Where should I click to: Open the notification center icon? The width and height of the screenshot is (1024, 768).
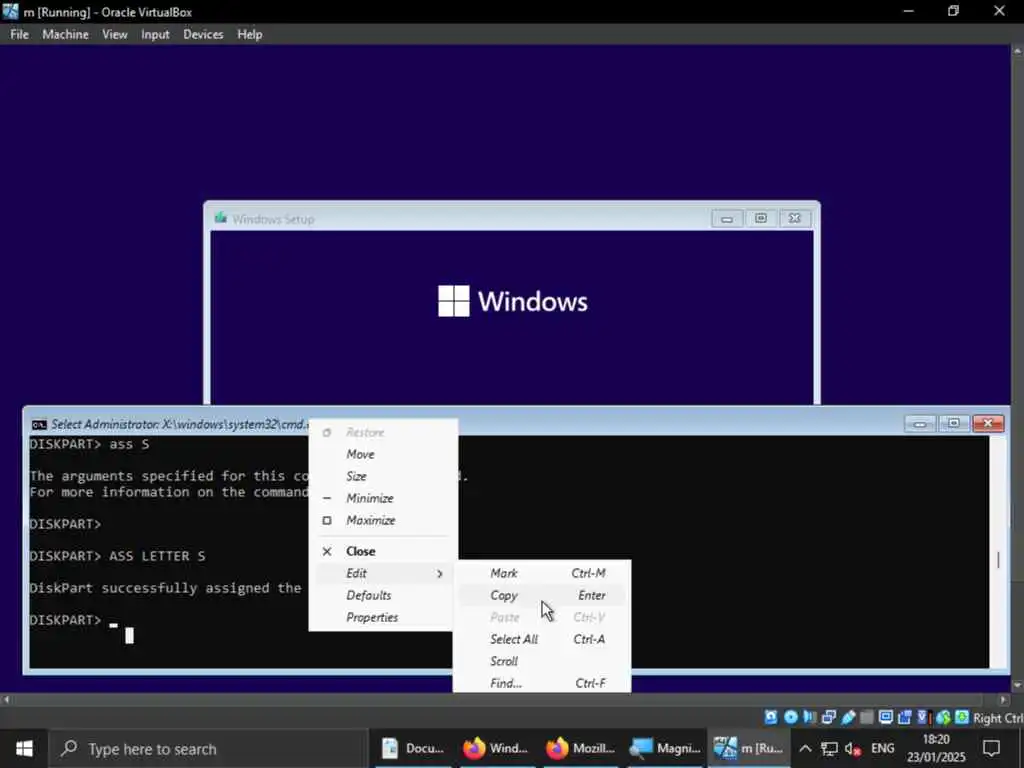[x=991, y=748]
